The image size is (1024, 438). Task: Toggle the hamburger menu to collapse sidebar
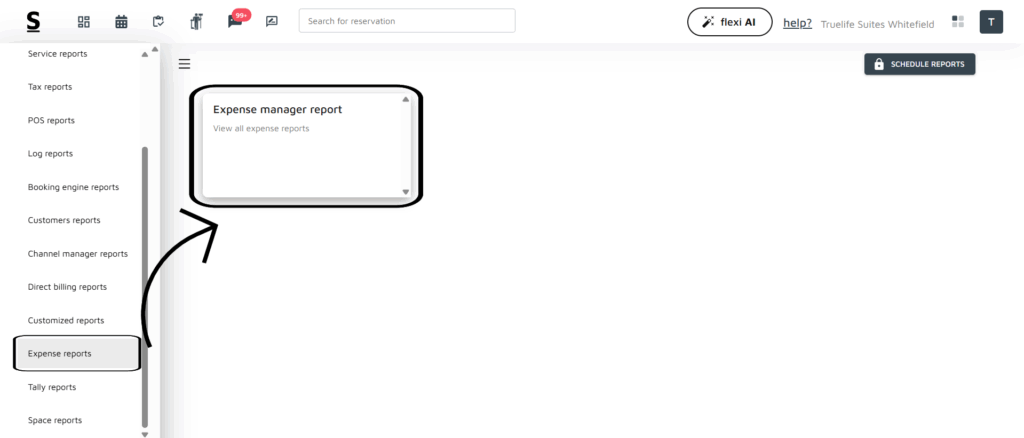tap(184, 64)
